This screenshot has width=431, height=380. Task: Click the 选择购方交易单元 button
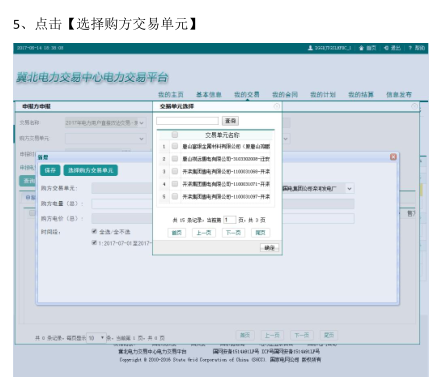(91, 170)
